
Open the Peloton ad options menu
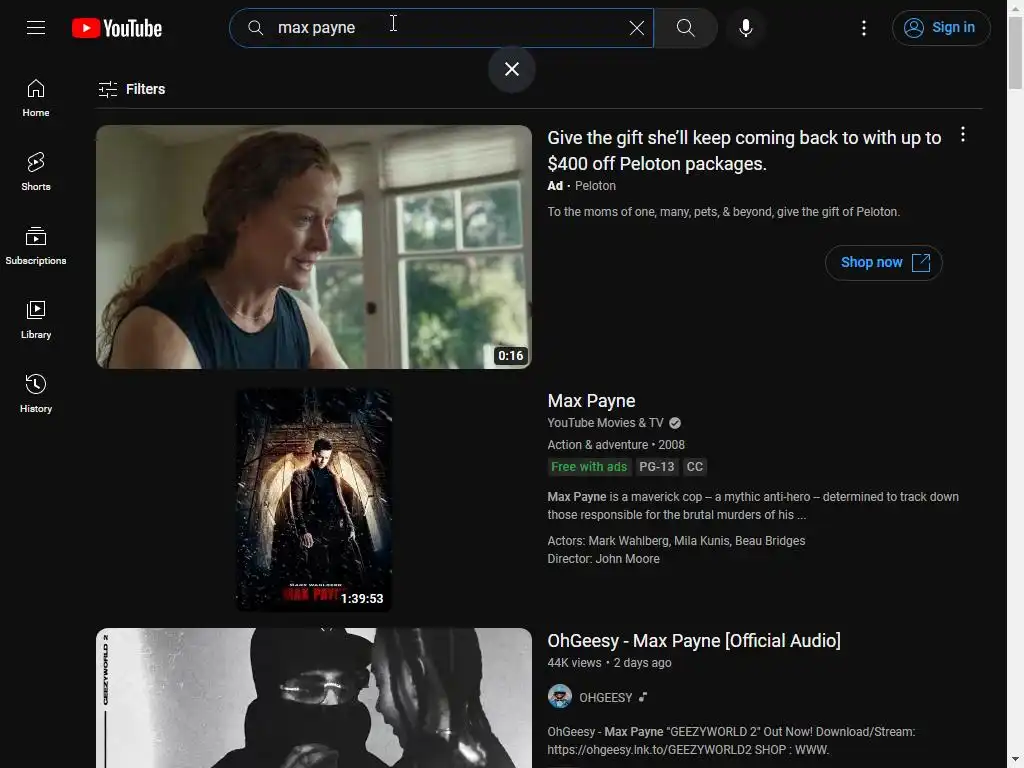[963, 135]
